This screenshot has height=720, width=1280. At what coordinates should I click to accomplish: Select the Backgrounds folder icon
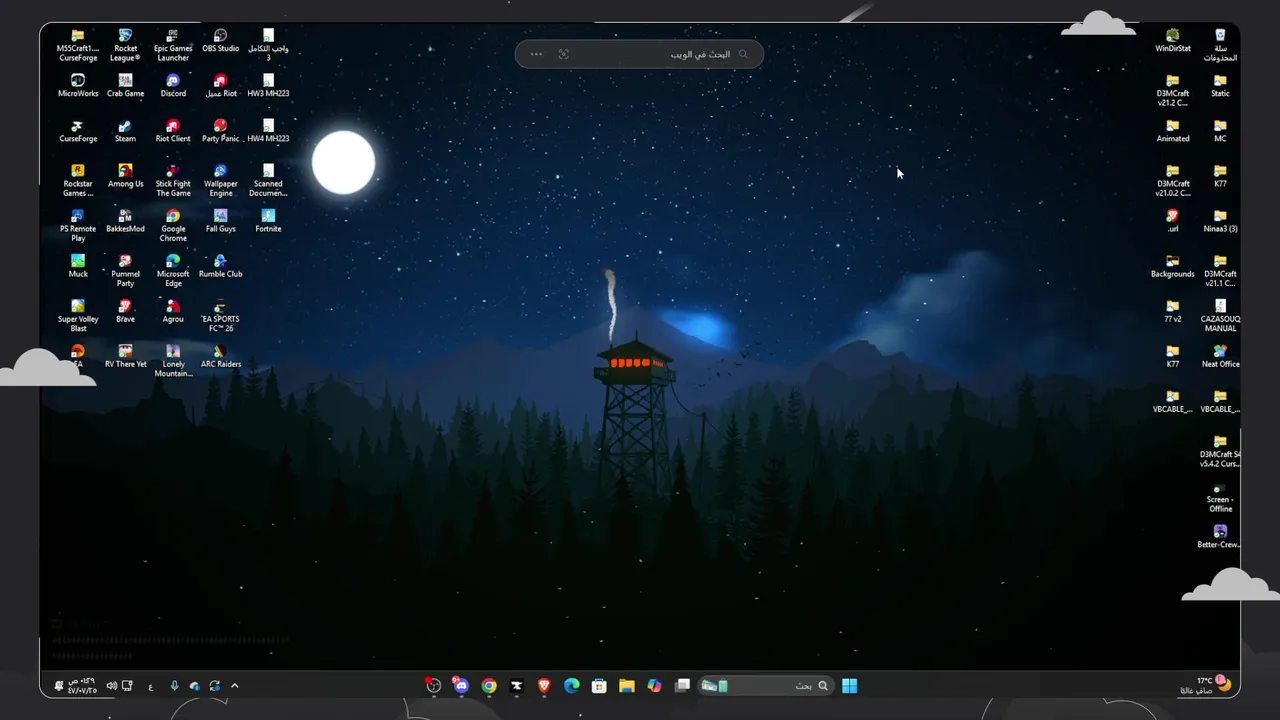coord(1173,266)
